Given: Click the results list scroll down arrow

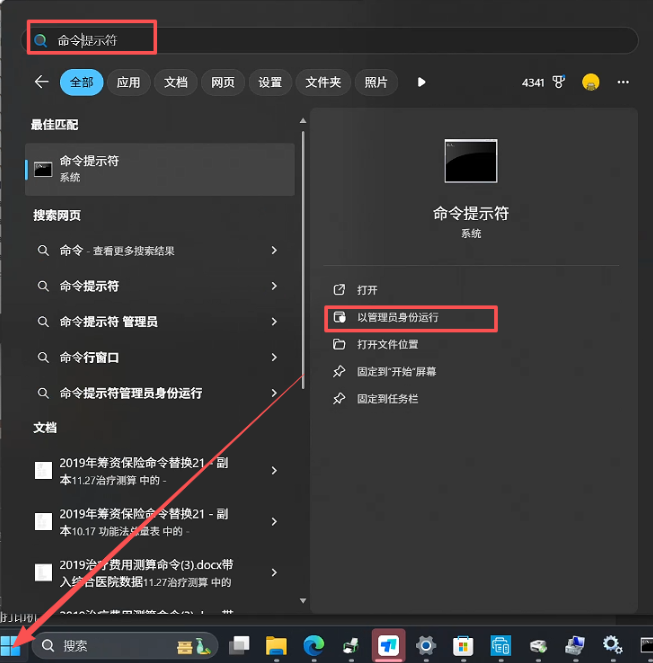Looking at the screenshot, I should [303, 600].
